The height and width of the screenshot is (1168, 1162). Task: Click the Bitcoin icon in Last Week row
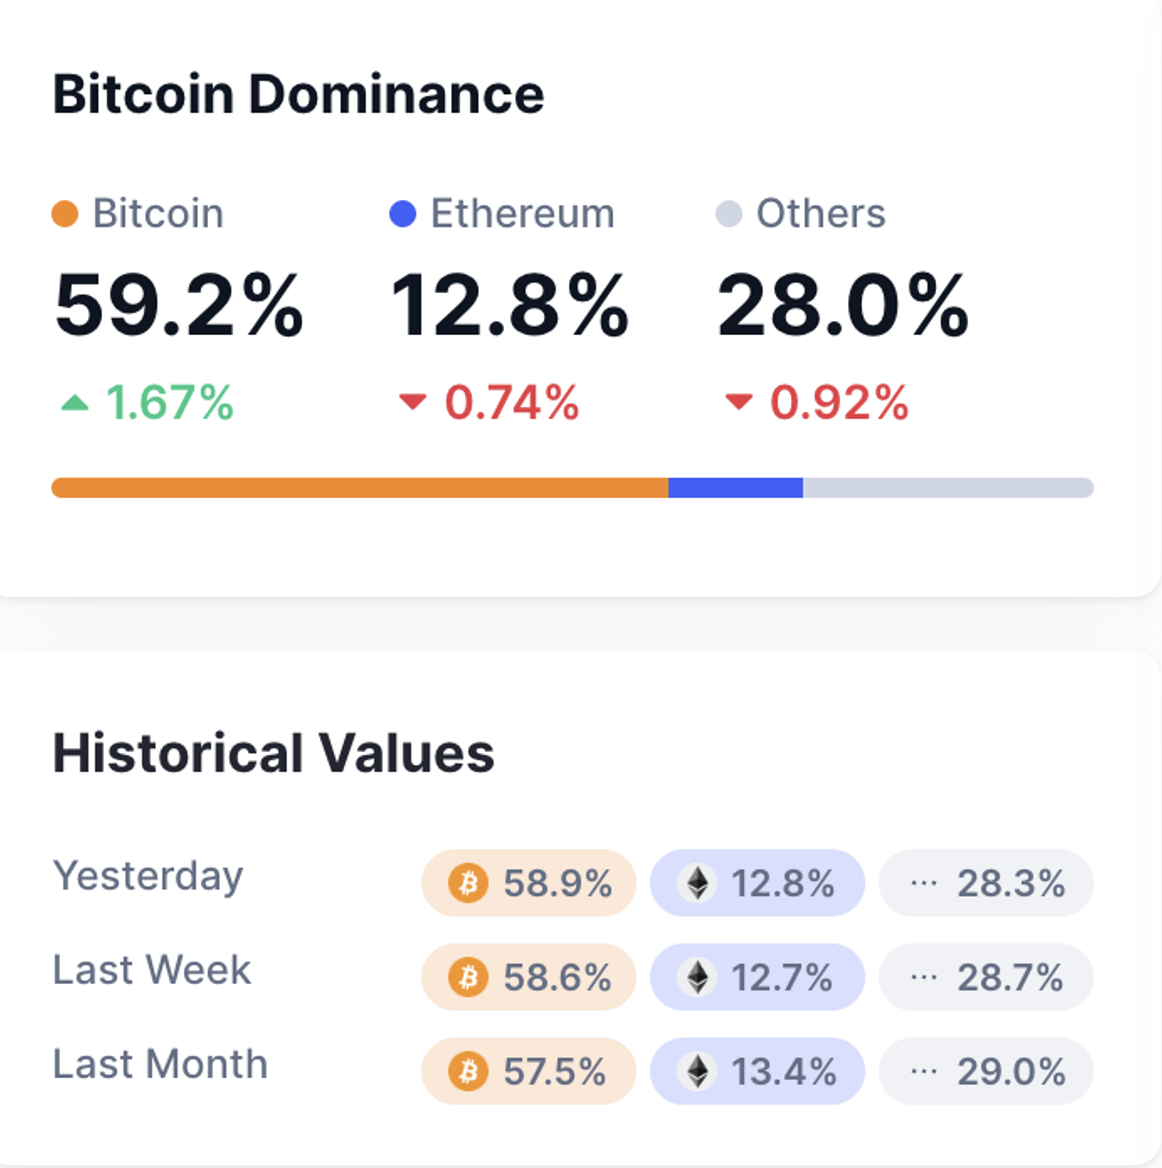pyautogui.click(x=468, y=977)
